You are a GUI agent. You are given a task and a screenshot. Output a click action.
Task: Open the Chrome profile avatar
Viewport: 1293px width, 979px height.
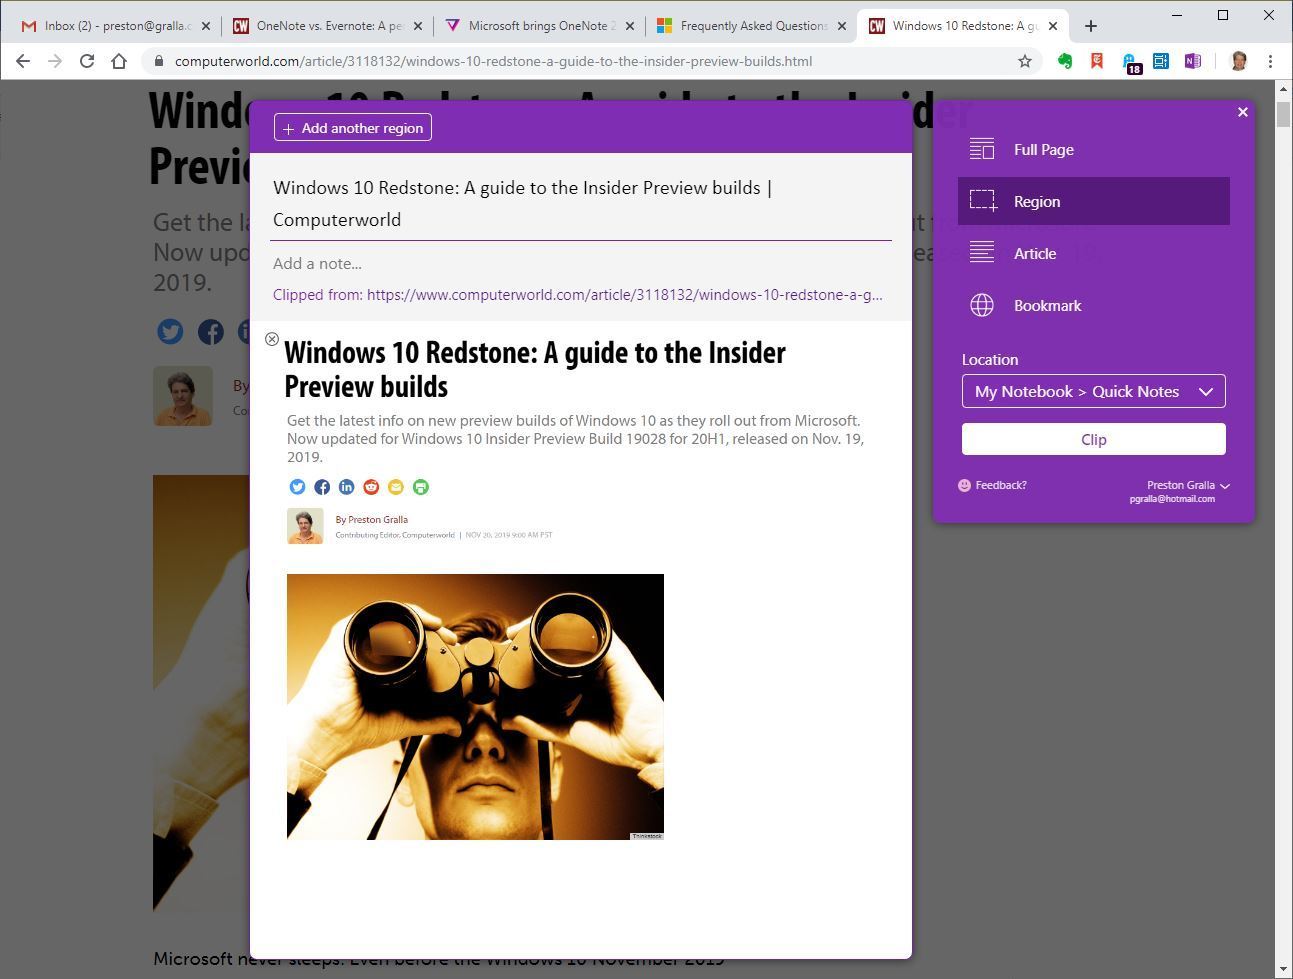(x=1238, y=61)
